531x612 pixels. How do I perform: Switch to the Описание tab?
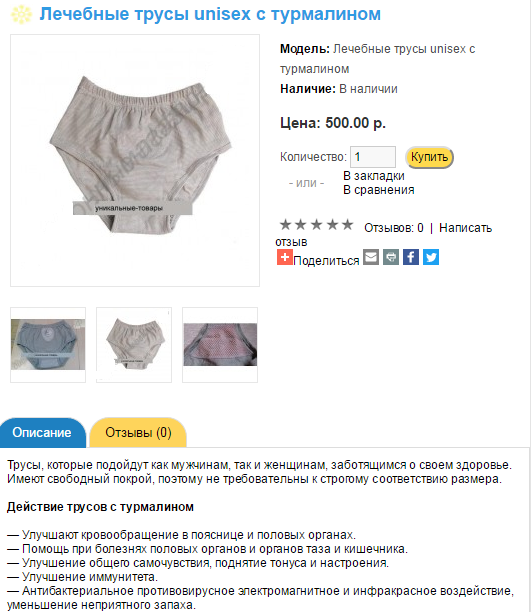tap(42, 432)
